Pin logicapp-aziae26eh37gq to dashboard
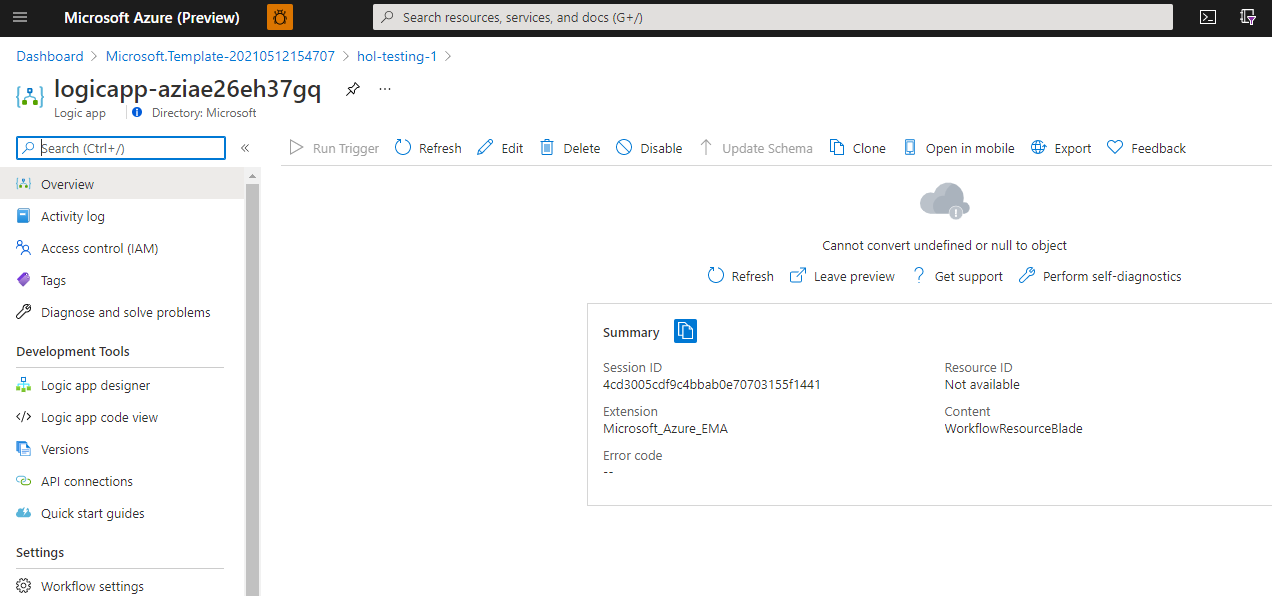This screenshot has height=596, width=1272. 352,89
